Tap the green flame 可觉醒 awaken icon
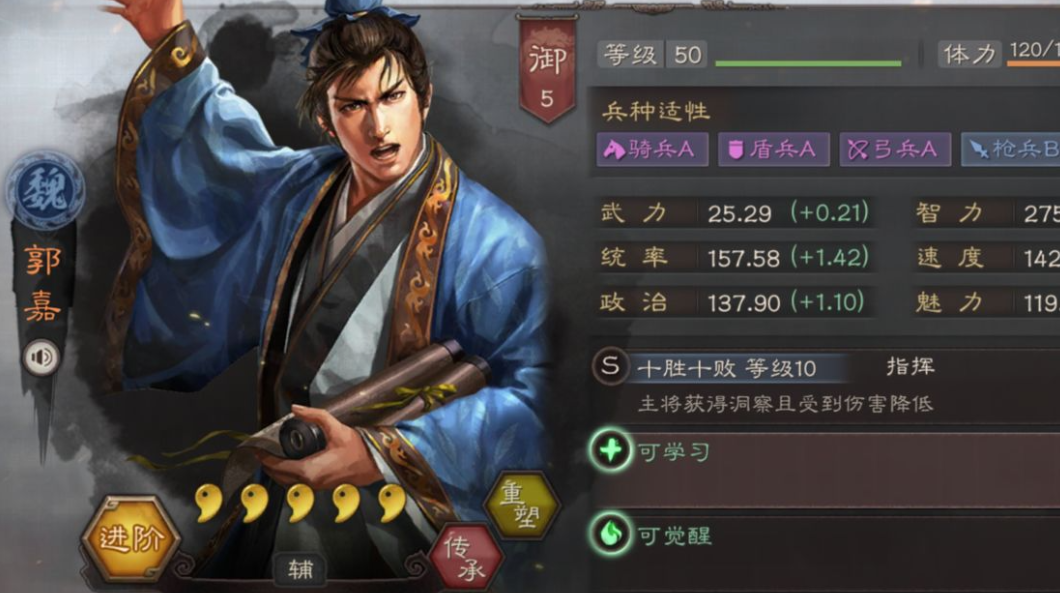The width and height of the screenshot is (1060, 593). 610,533
